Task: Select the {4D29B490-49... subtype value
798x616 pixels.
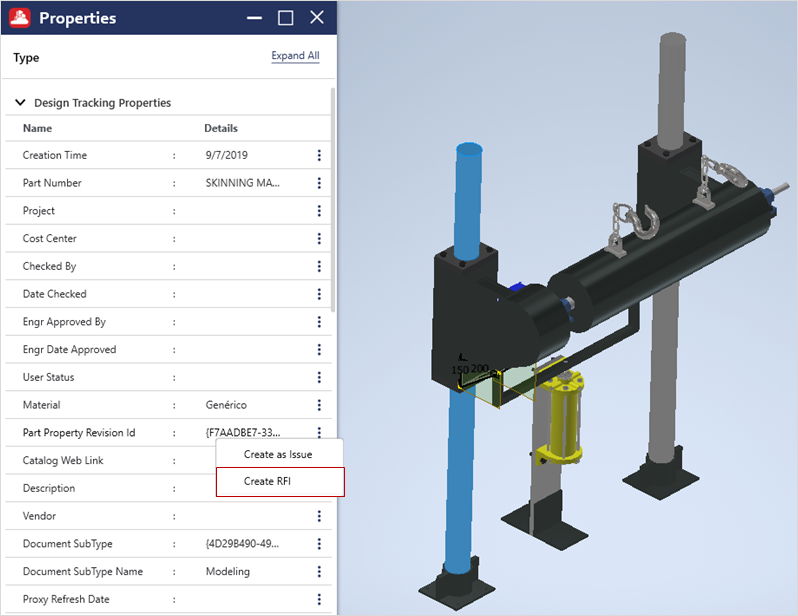Action: [x=242, y=544]
